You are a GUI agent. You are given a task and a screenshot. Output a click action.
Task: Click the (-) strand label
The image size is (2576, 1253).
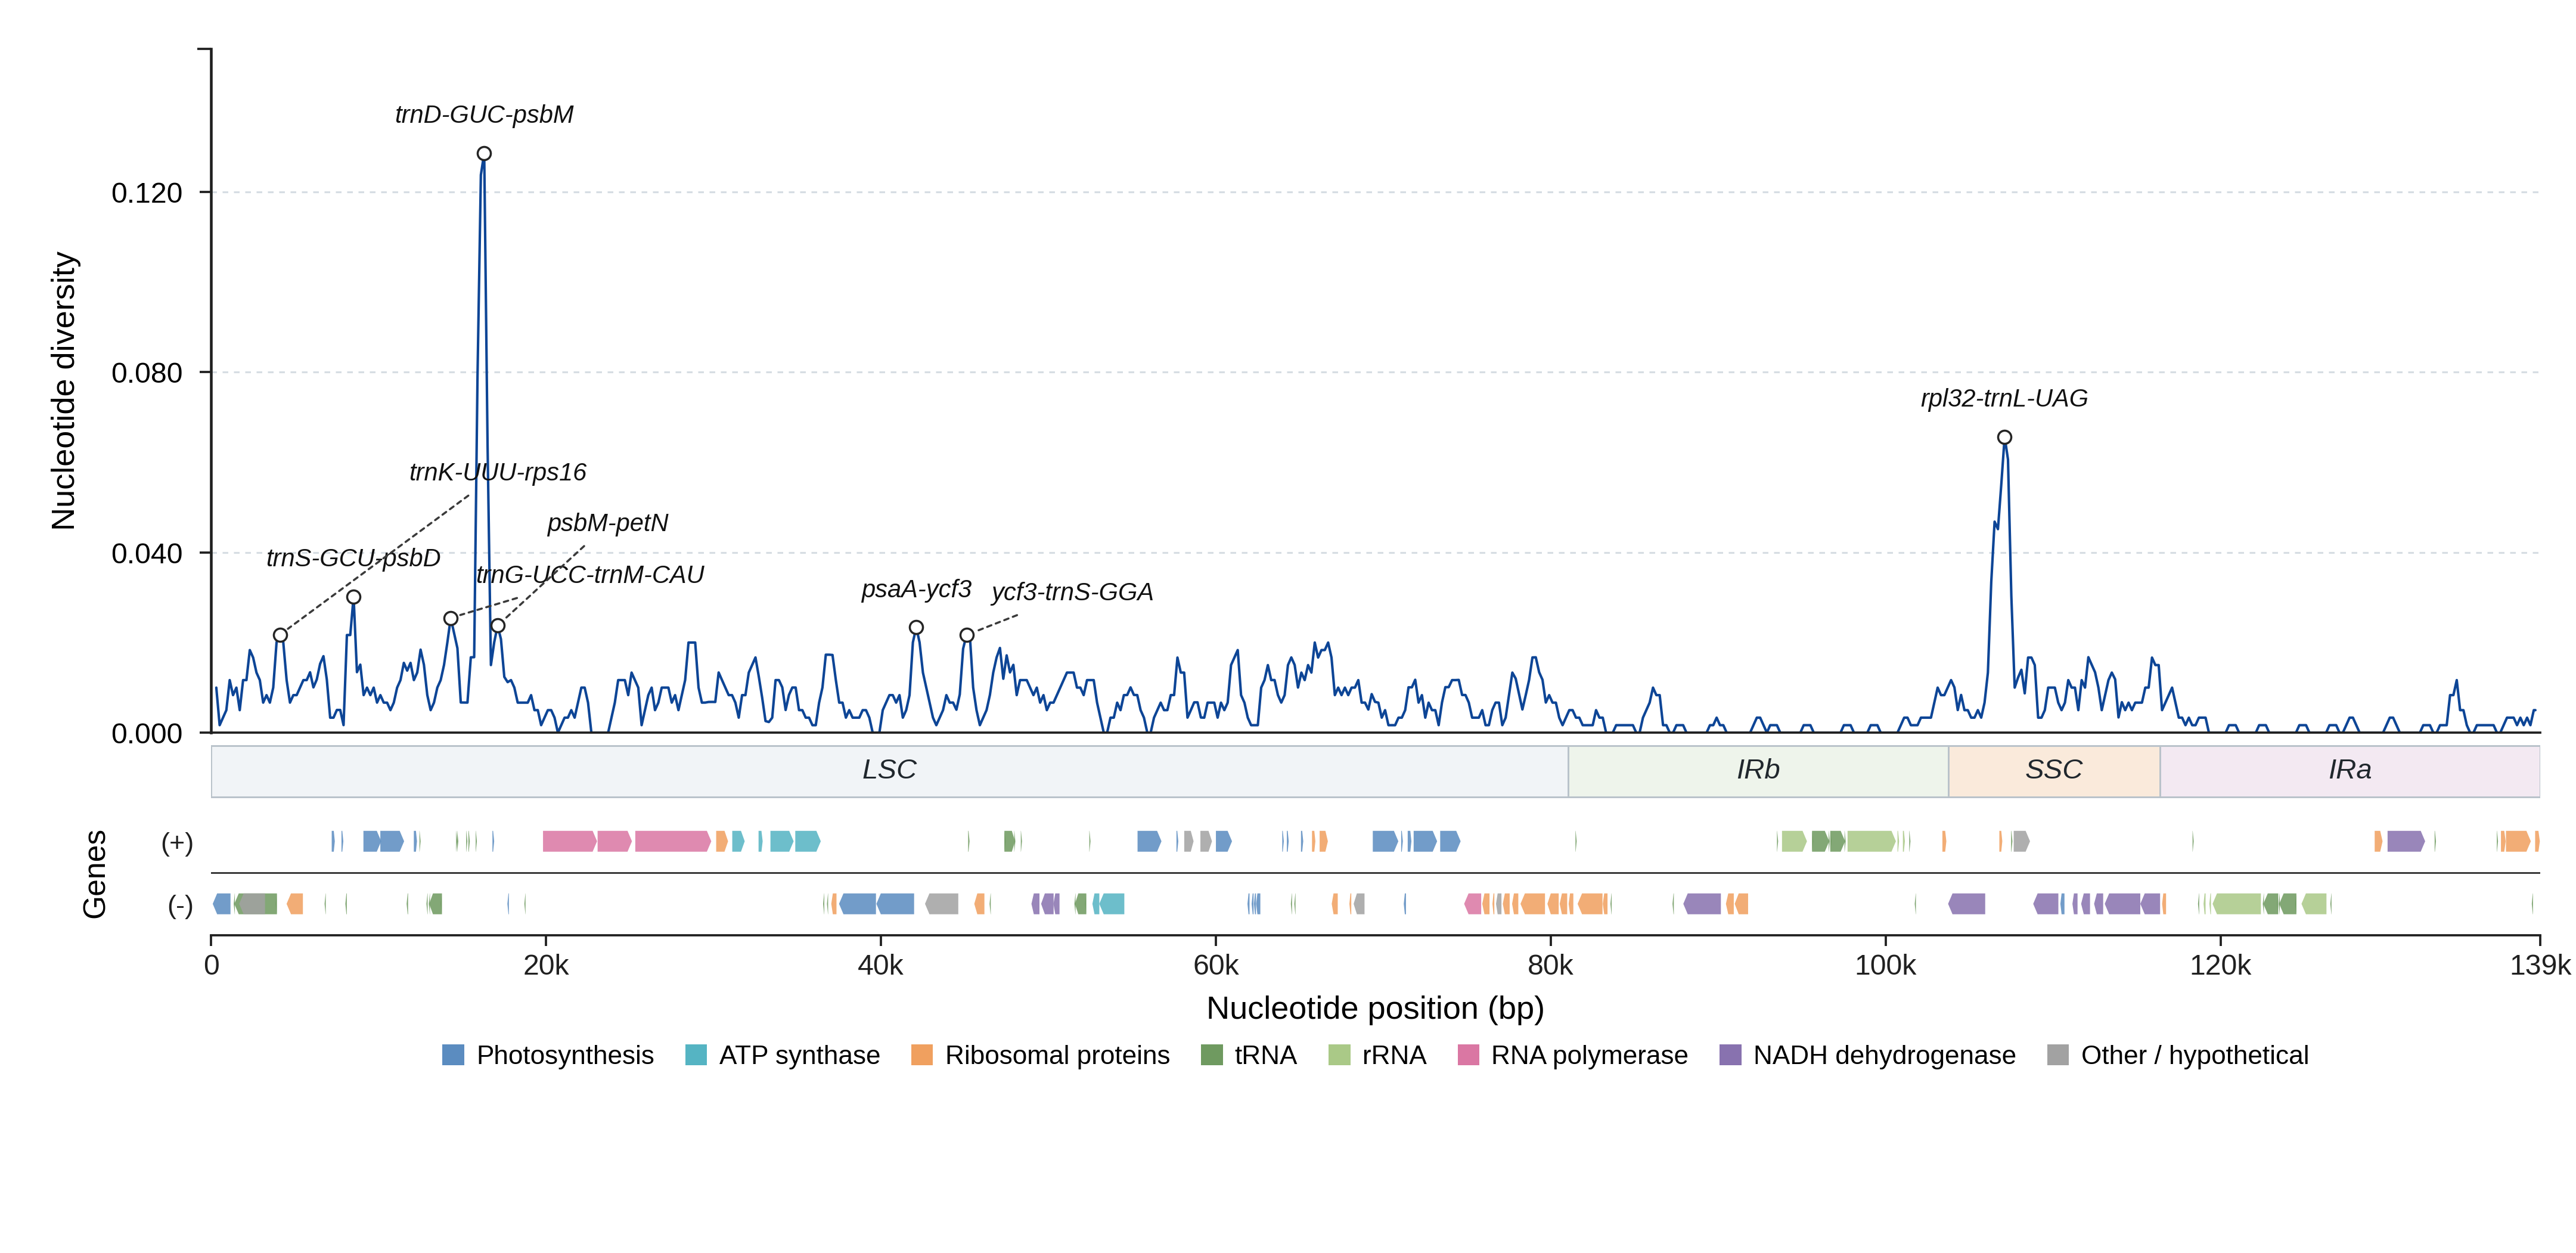coord(180,905)
